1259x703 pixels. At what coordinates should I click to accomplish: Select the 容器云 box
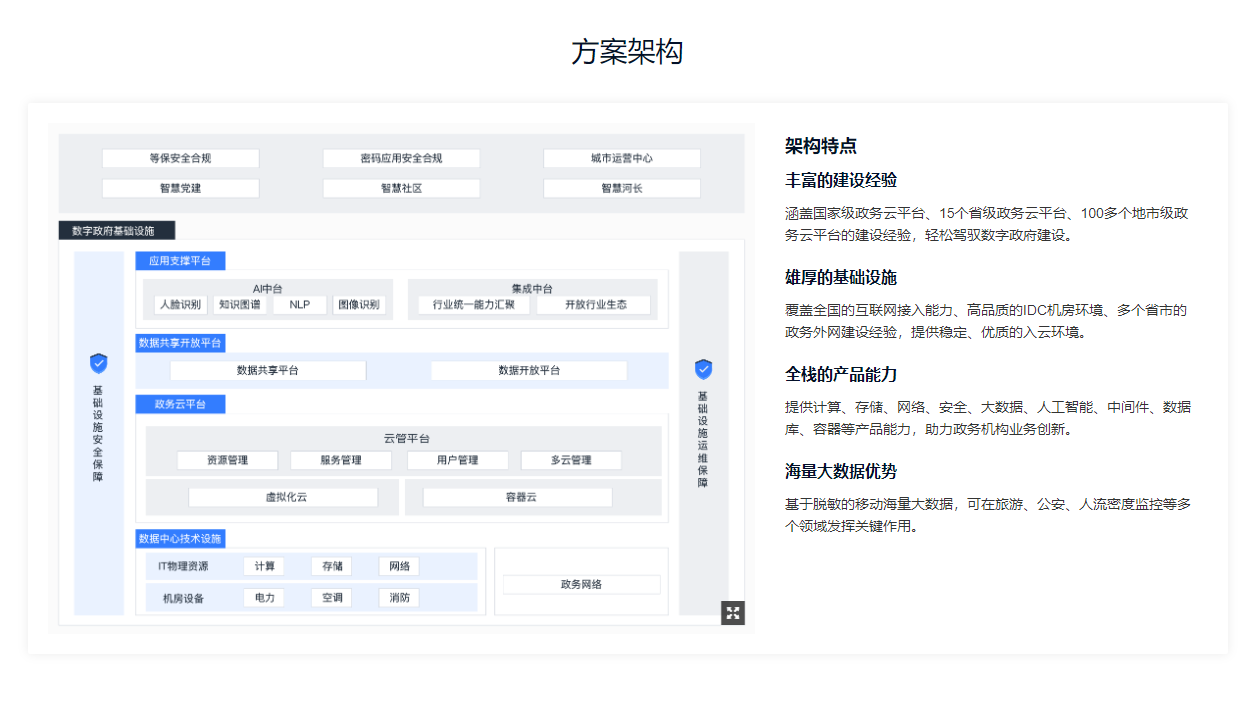point(518,497)
